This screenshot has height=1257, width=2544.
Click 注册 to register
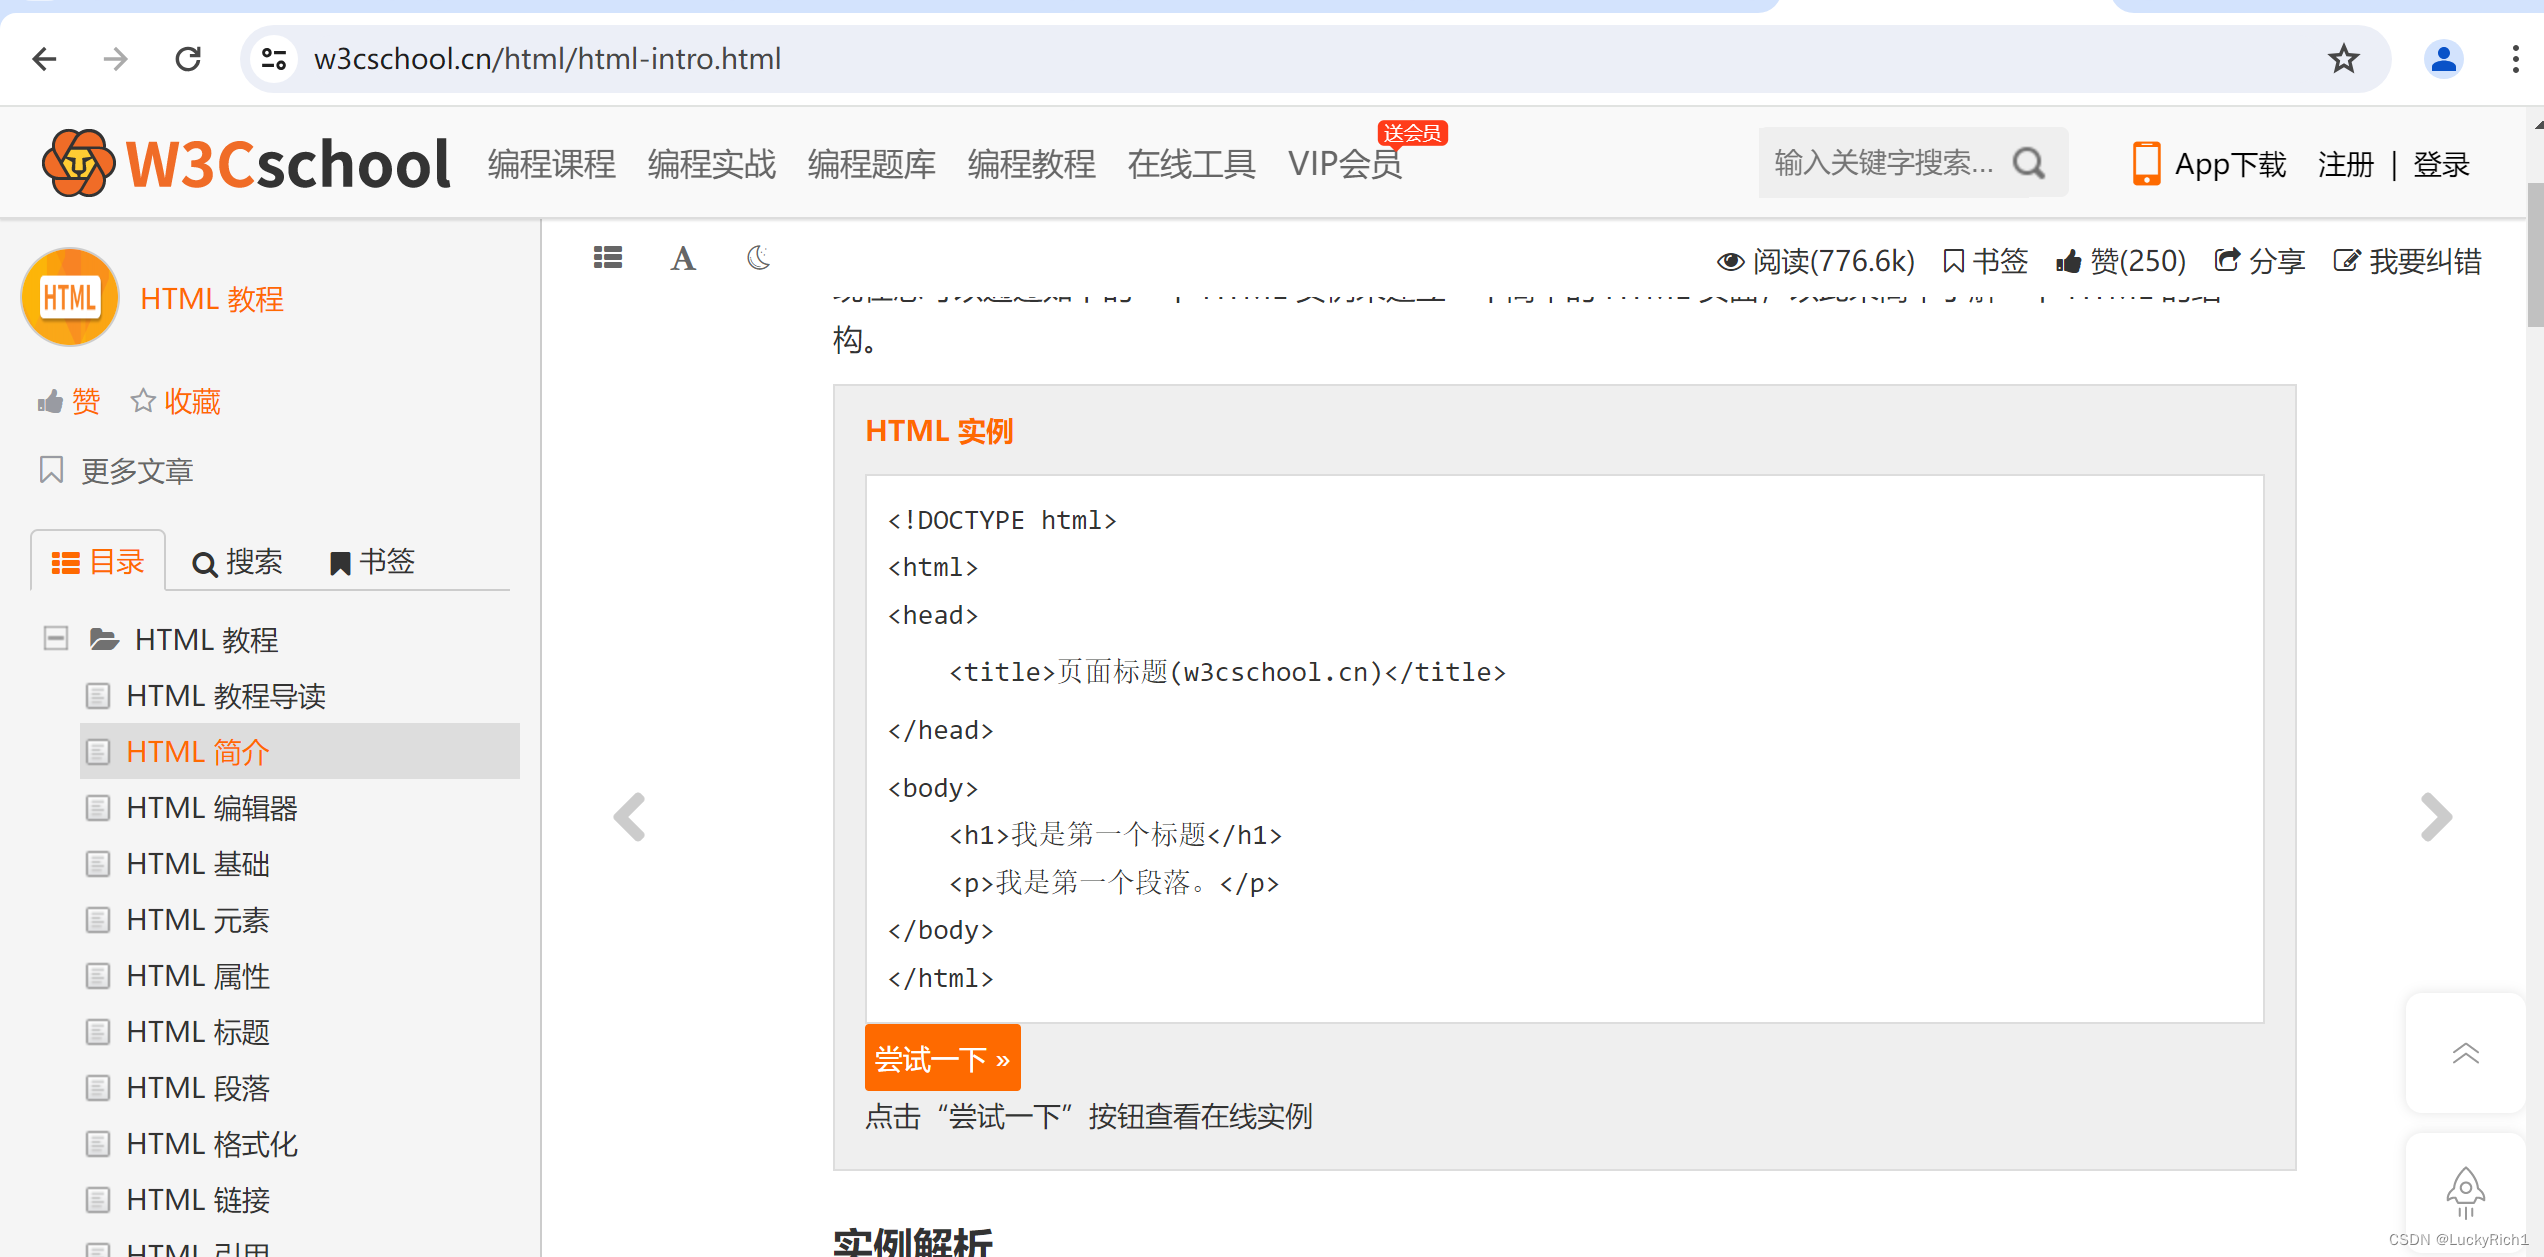[2345, 164]
